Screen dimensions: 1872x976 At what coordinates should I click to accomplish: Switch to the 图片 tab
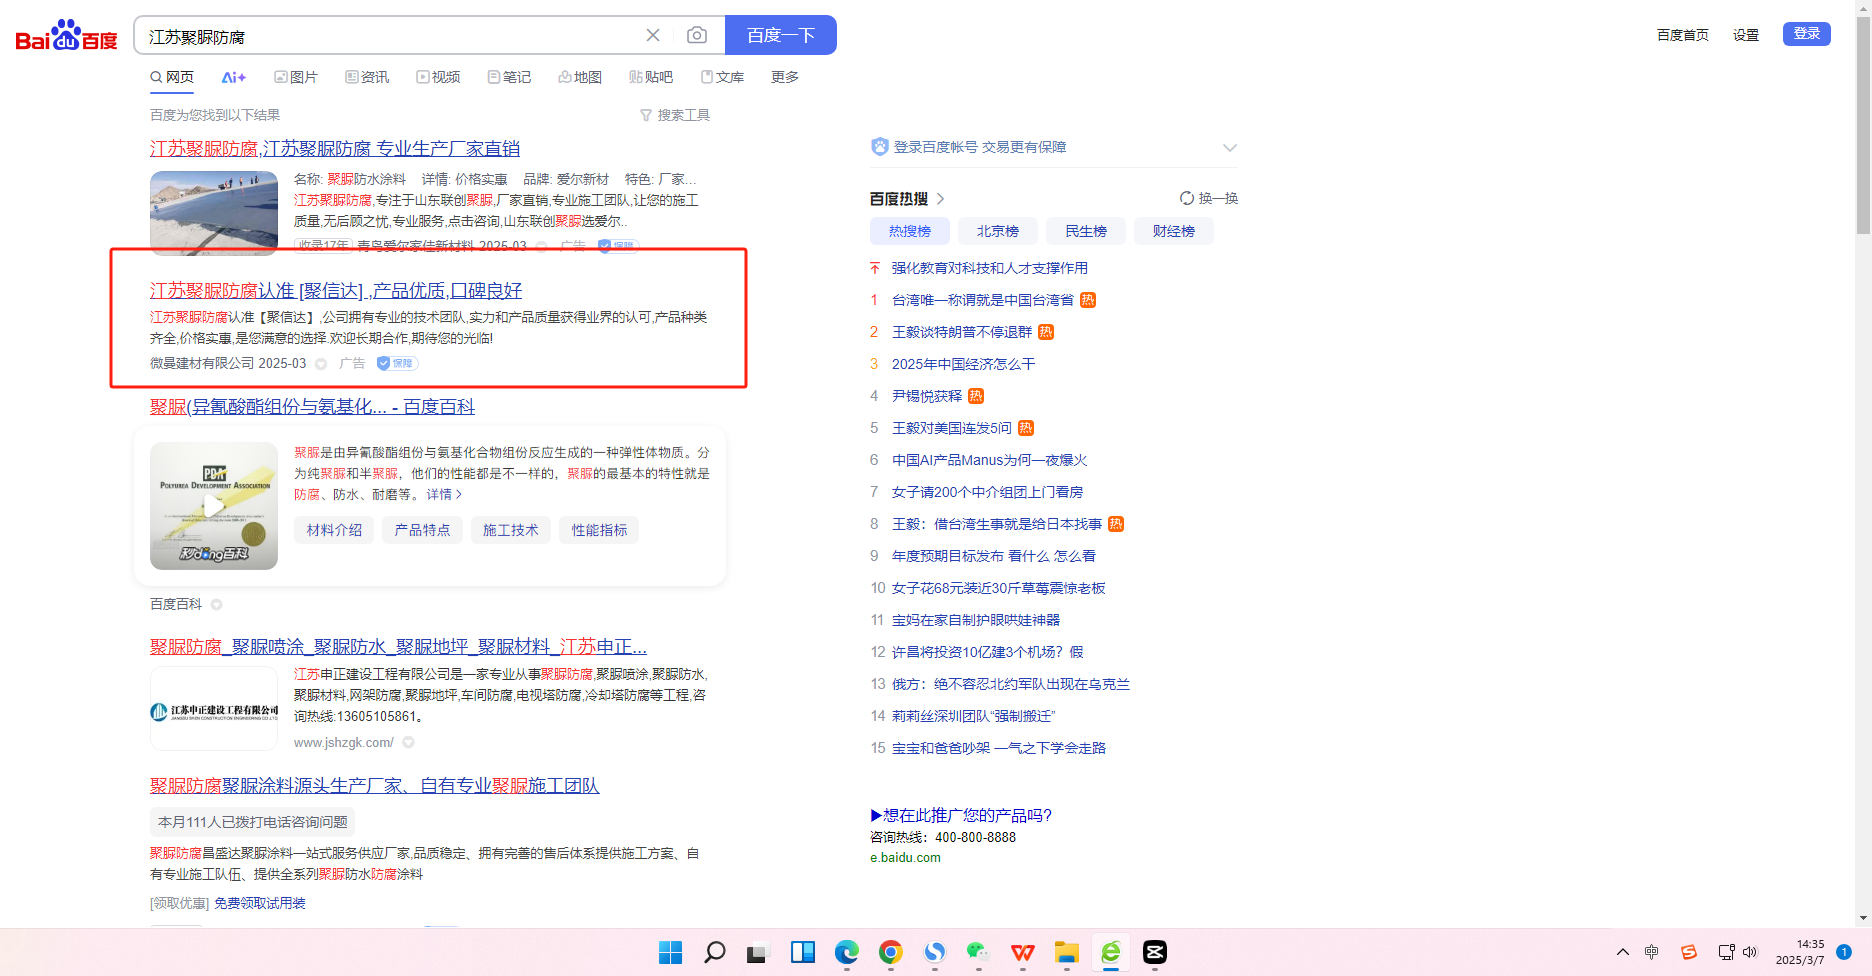(x=296, y=77)
